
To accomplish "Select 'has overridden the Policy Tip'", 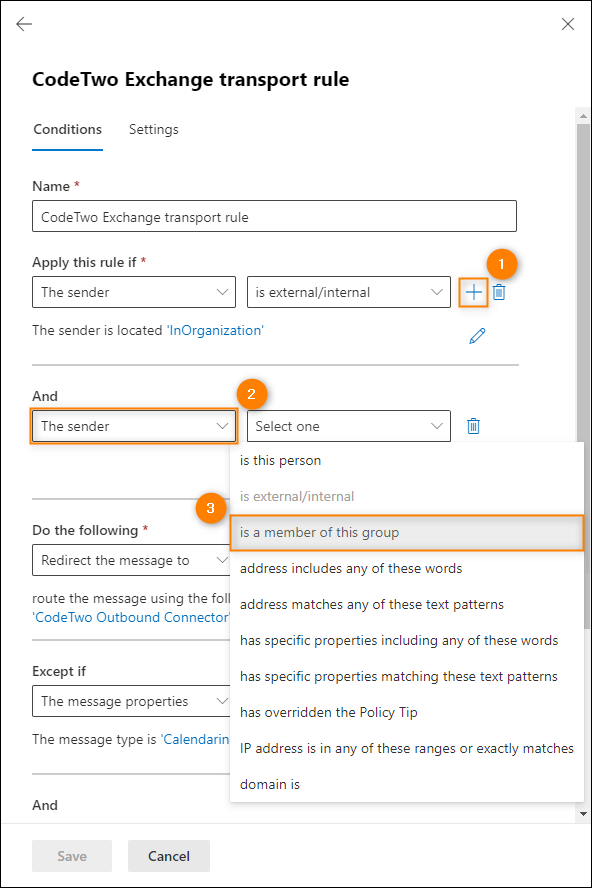I will 407,712.
